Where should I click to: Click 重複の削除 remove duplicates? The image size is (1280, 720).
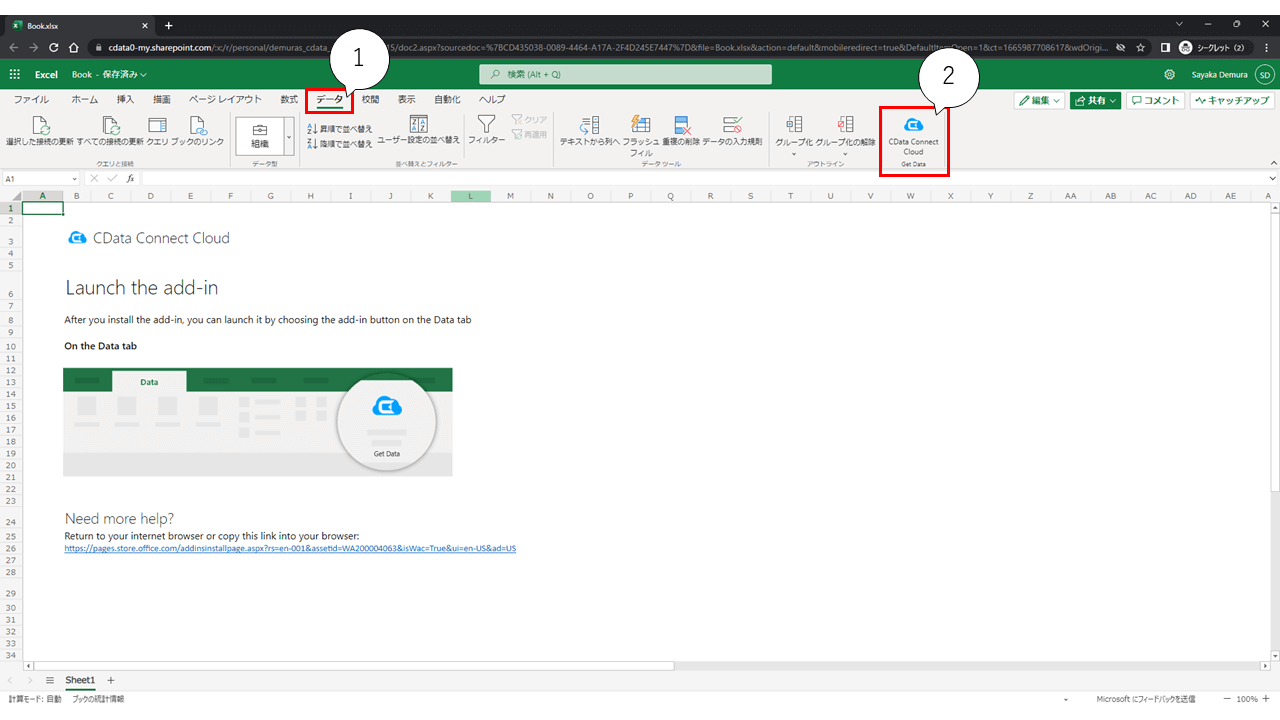click(x=681, y=131)
